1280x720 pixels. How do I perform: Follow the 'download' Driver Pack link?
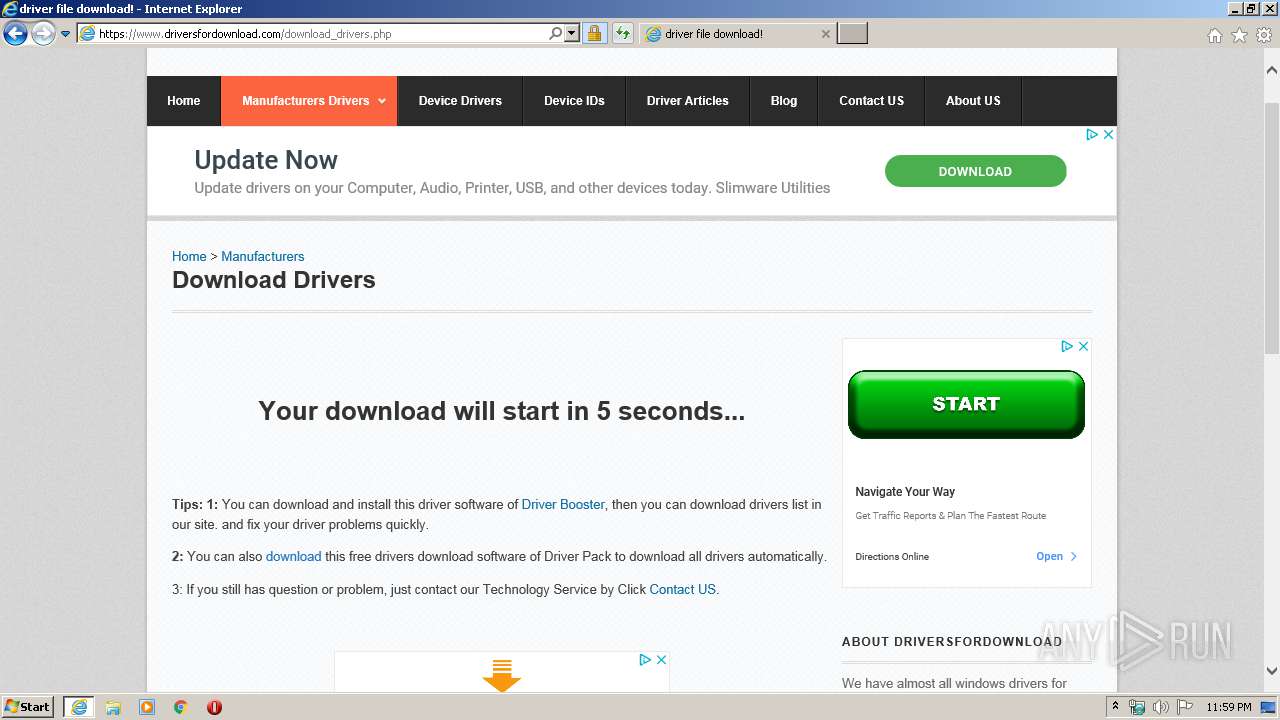[293, 556]
